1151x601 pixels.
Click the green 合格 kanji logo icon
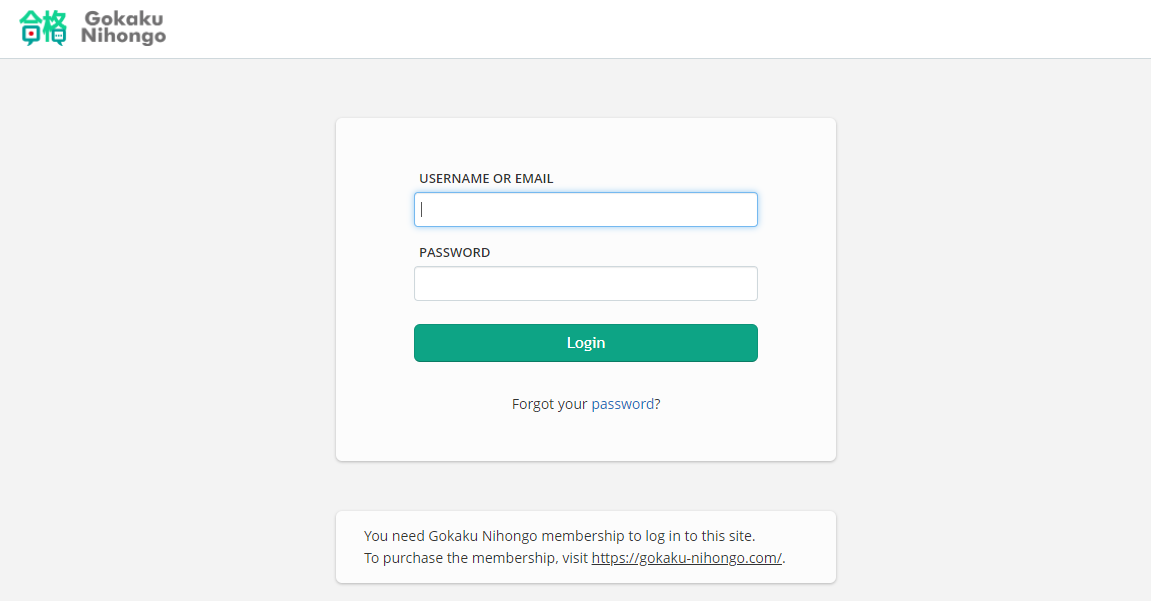coord(43,28)
